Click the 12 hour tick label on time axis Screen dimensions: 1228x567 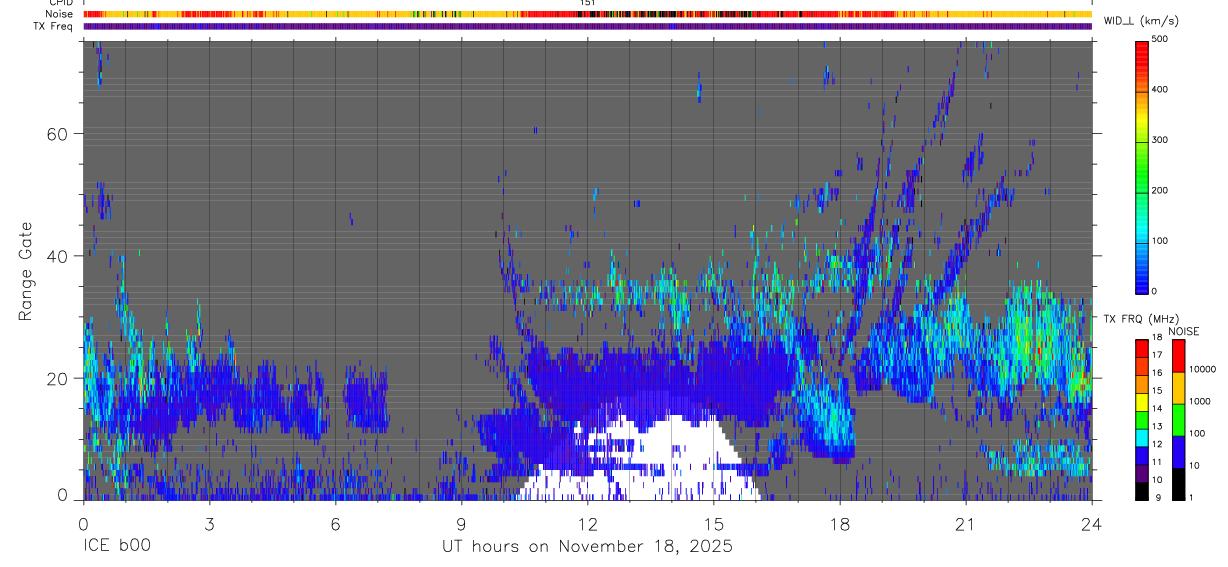pos(587,525)
